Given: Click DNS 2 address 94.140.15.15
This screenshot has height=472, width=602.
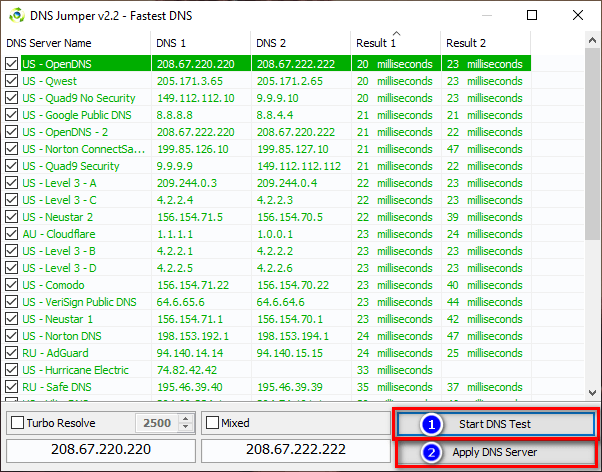Looking at the screenshot, I should (290, 353).
